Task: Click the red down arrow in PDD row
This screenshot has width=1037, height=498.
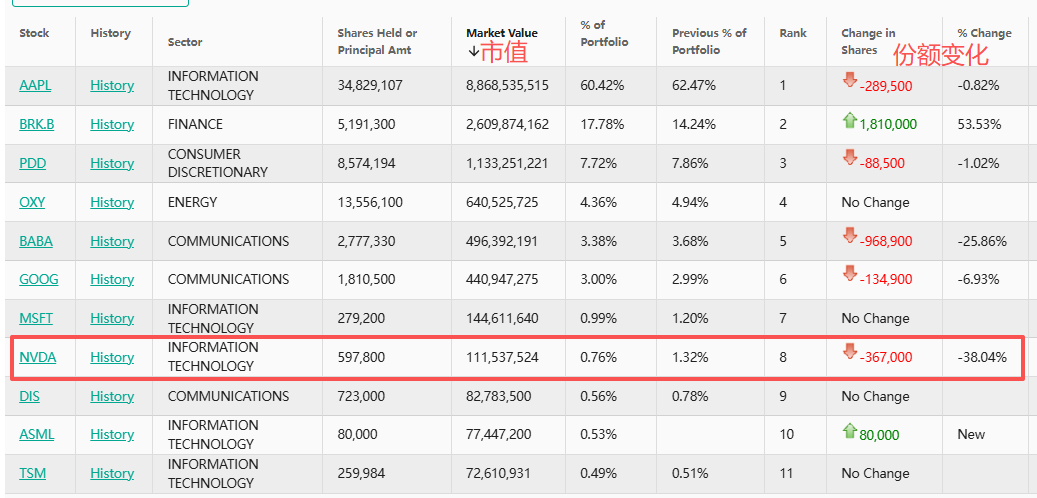Action: click(850, 158)
